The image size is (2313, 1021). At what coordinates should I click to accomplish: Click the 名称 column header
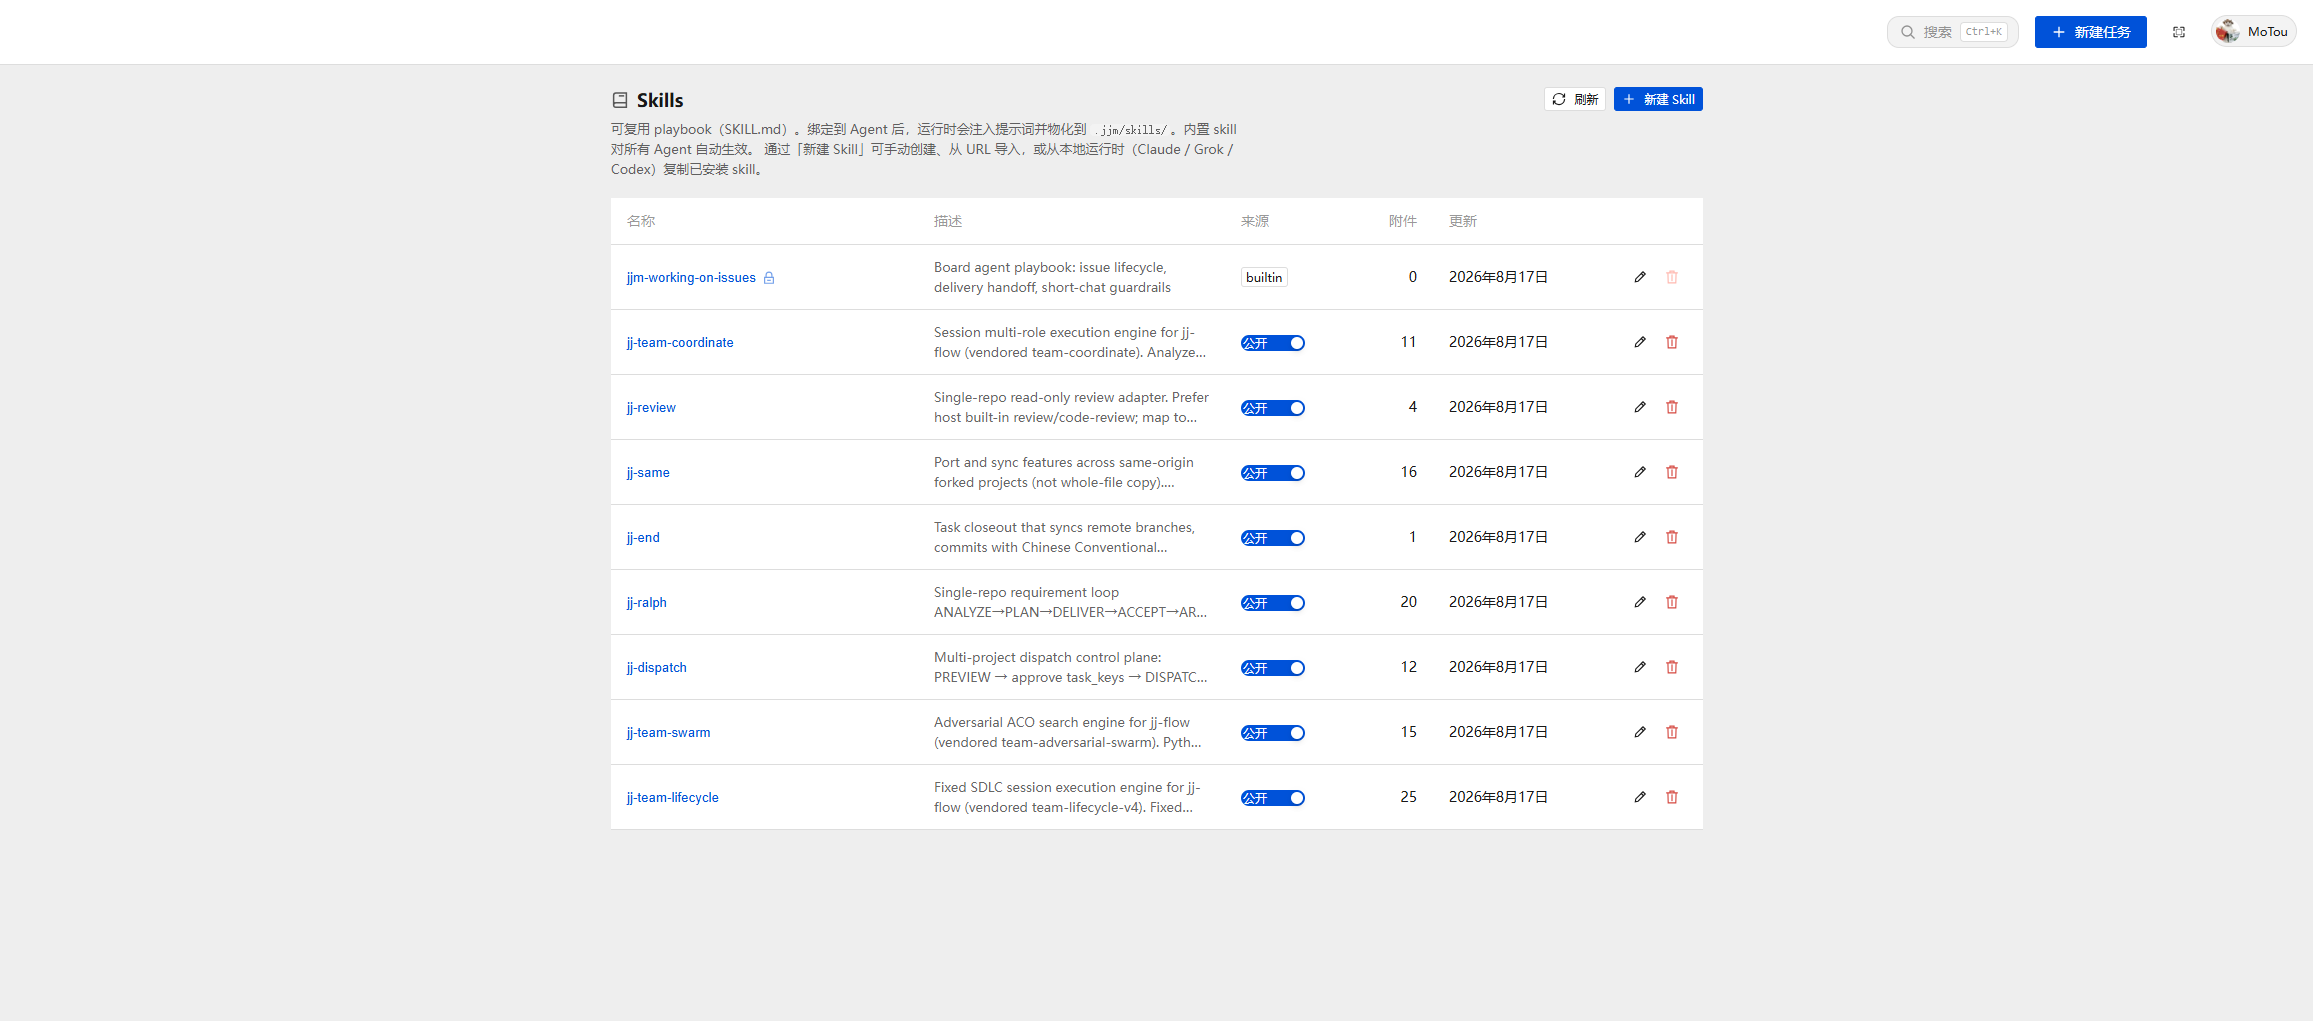click(x=641, y=221)
